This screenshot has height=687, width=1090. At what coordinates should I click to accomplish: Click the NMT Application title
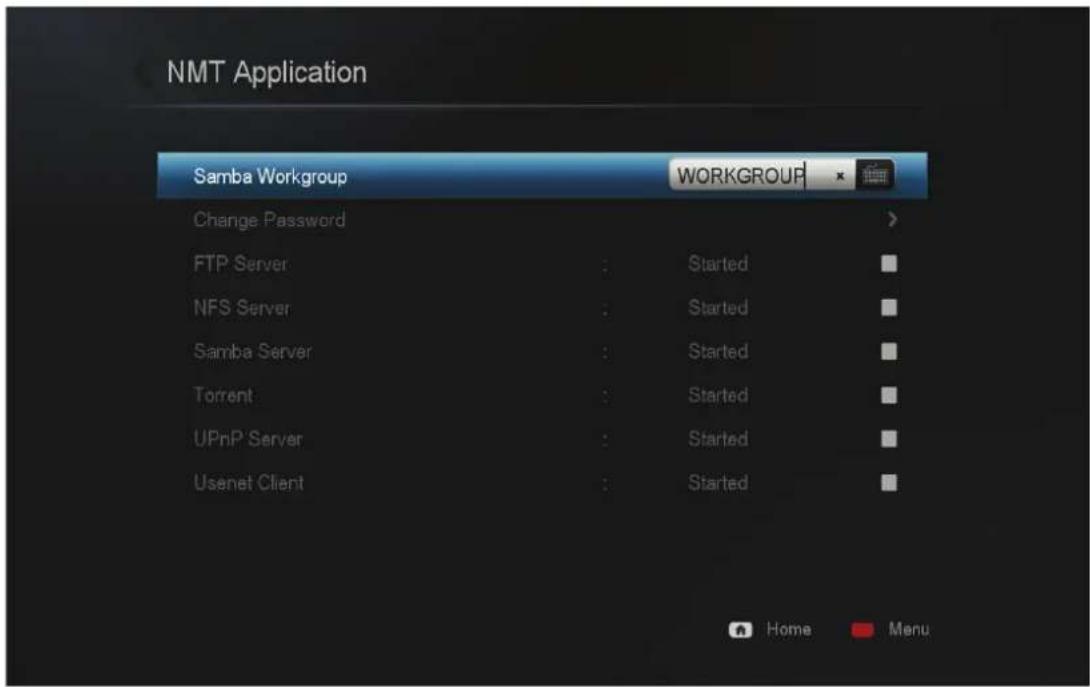coord(266,72)
